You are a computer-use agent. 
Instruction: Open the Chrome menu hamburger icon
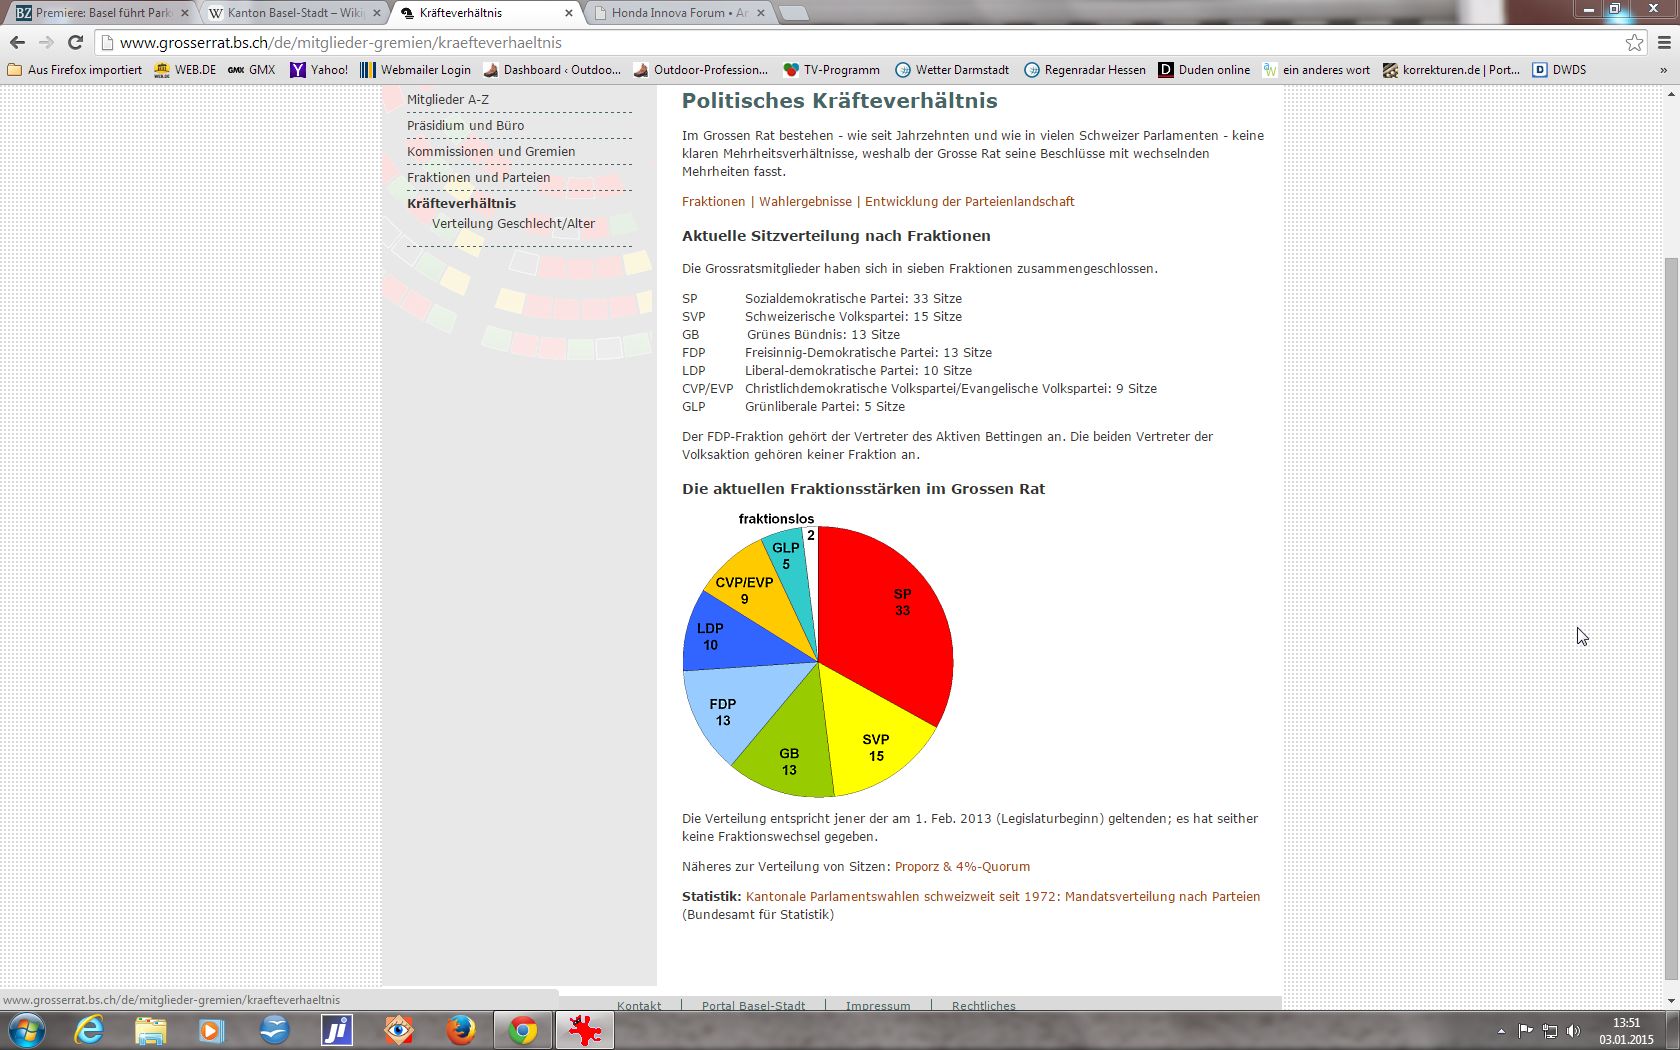point(1664,42)
